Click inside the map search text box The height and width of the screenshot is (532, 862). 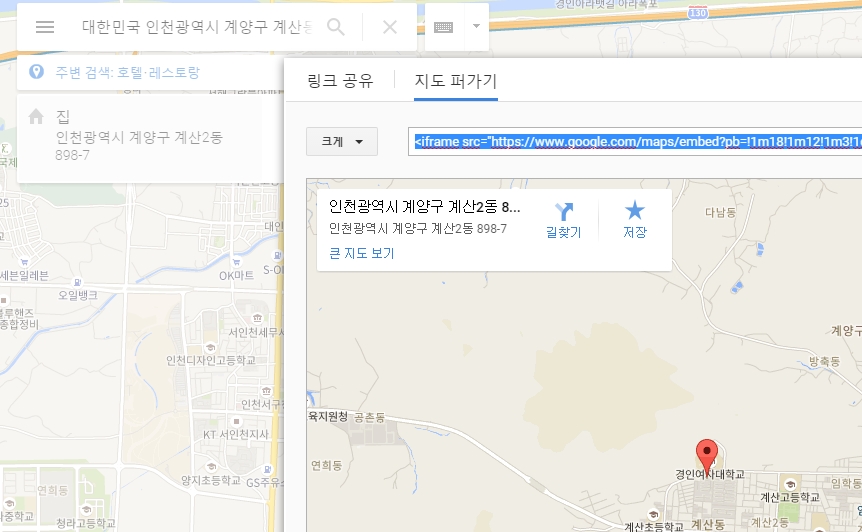pos(196,27)
